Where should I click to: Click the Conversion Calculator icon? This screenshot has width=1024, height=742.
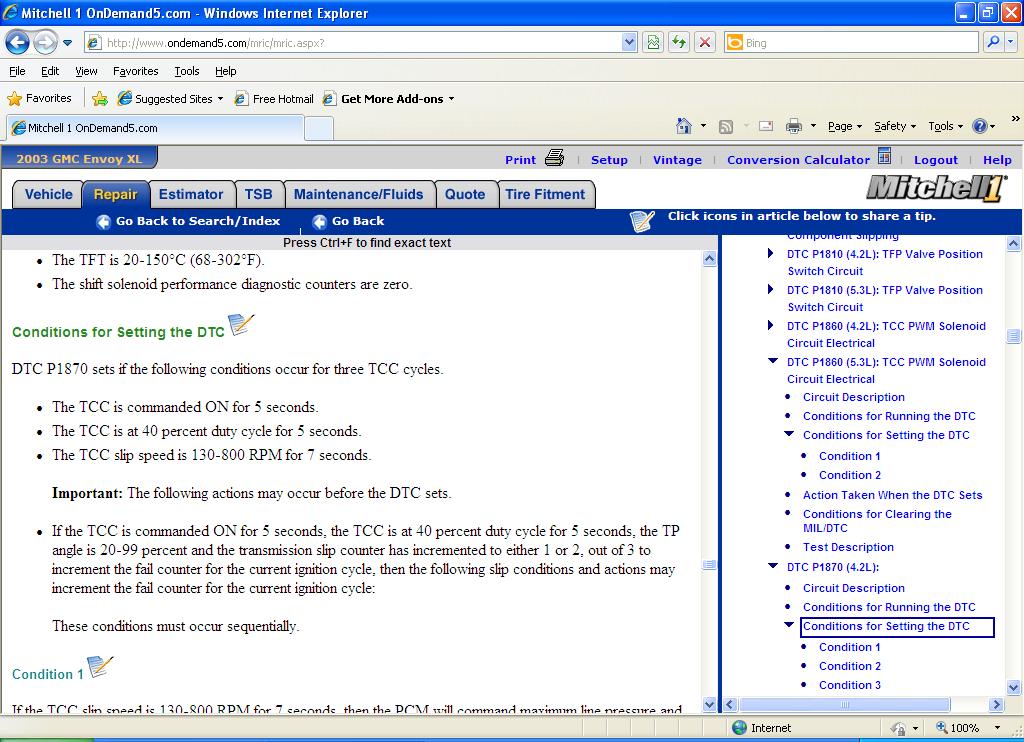pyautogui.click(x=884, y=156)
